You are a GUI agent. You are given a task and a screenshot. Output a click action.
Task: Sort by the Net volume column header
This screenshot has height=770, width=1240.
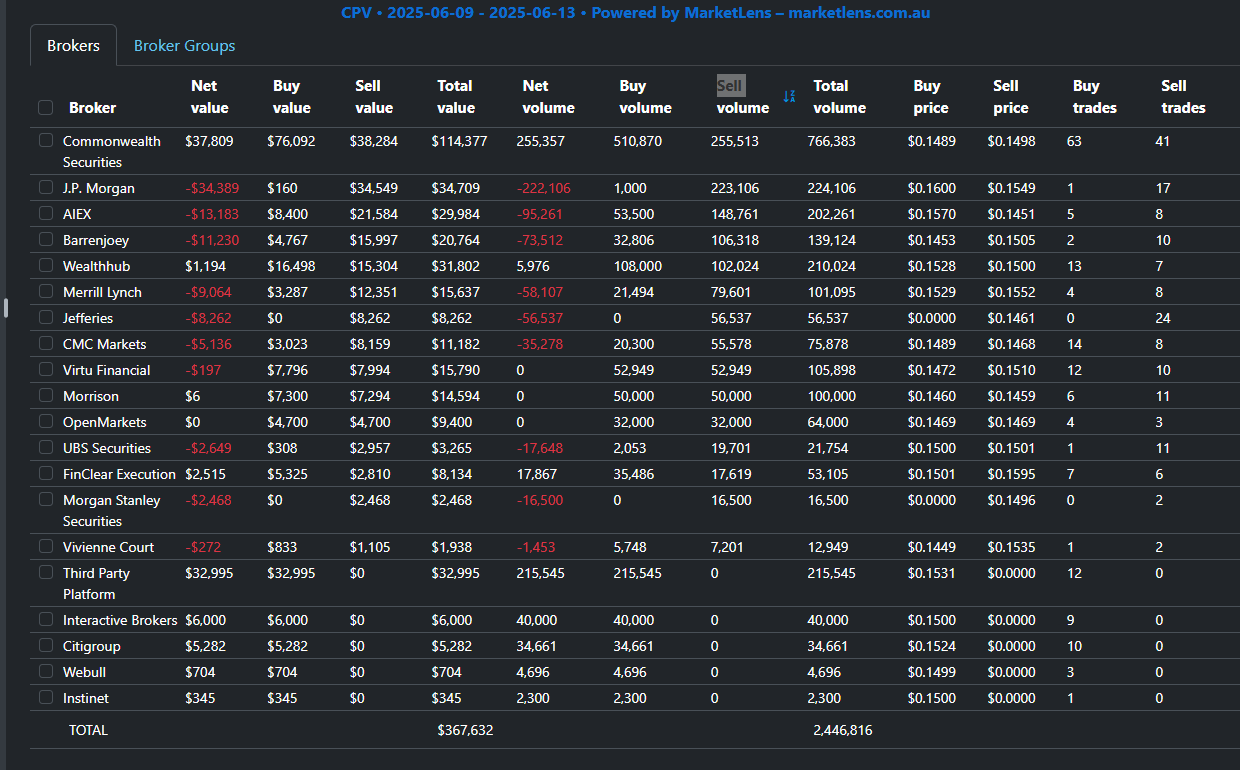(548, 97)
